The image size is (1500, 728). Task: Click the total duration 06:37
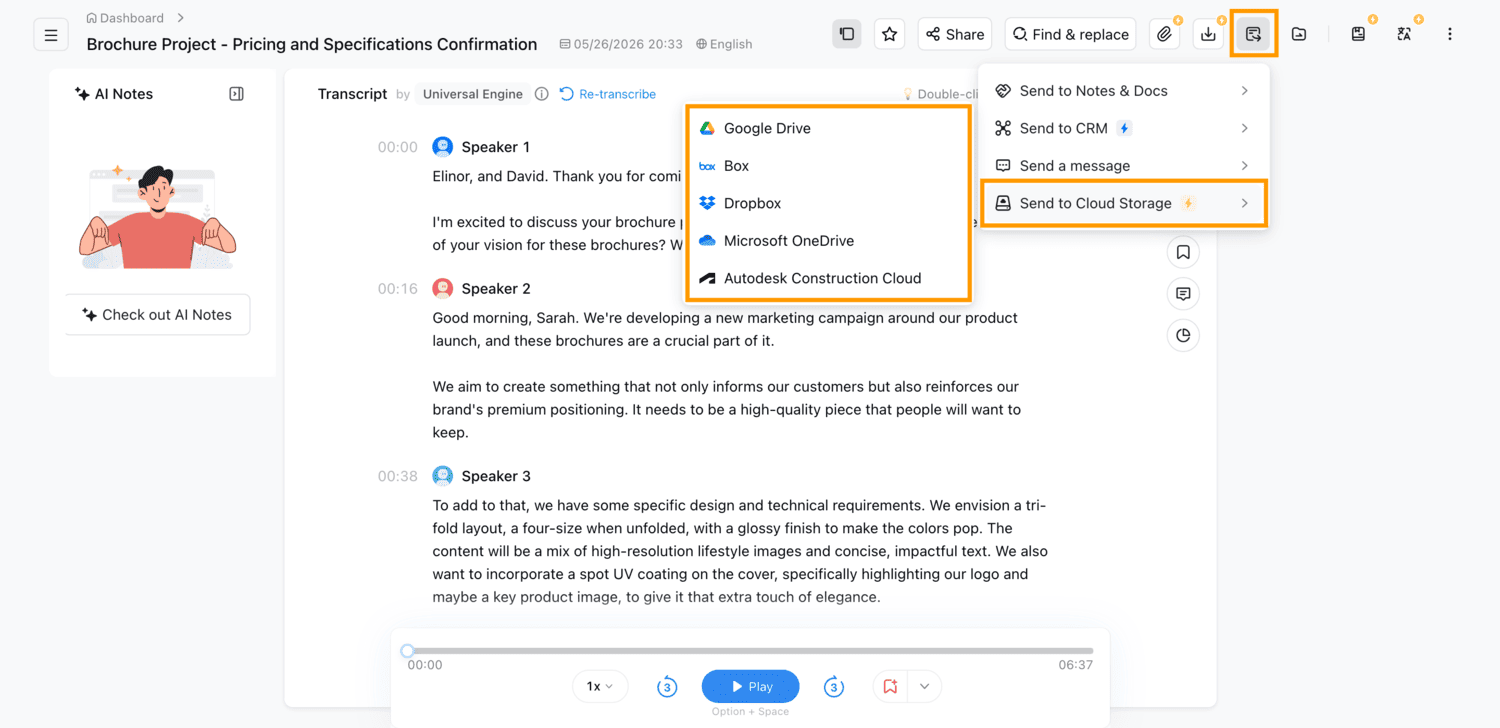[1076, 665]
